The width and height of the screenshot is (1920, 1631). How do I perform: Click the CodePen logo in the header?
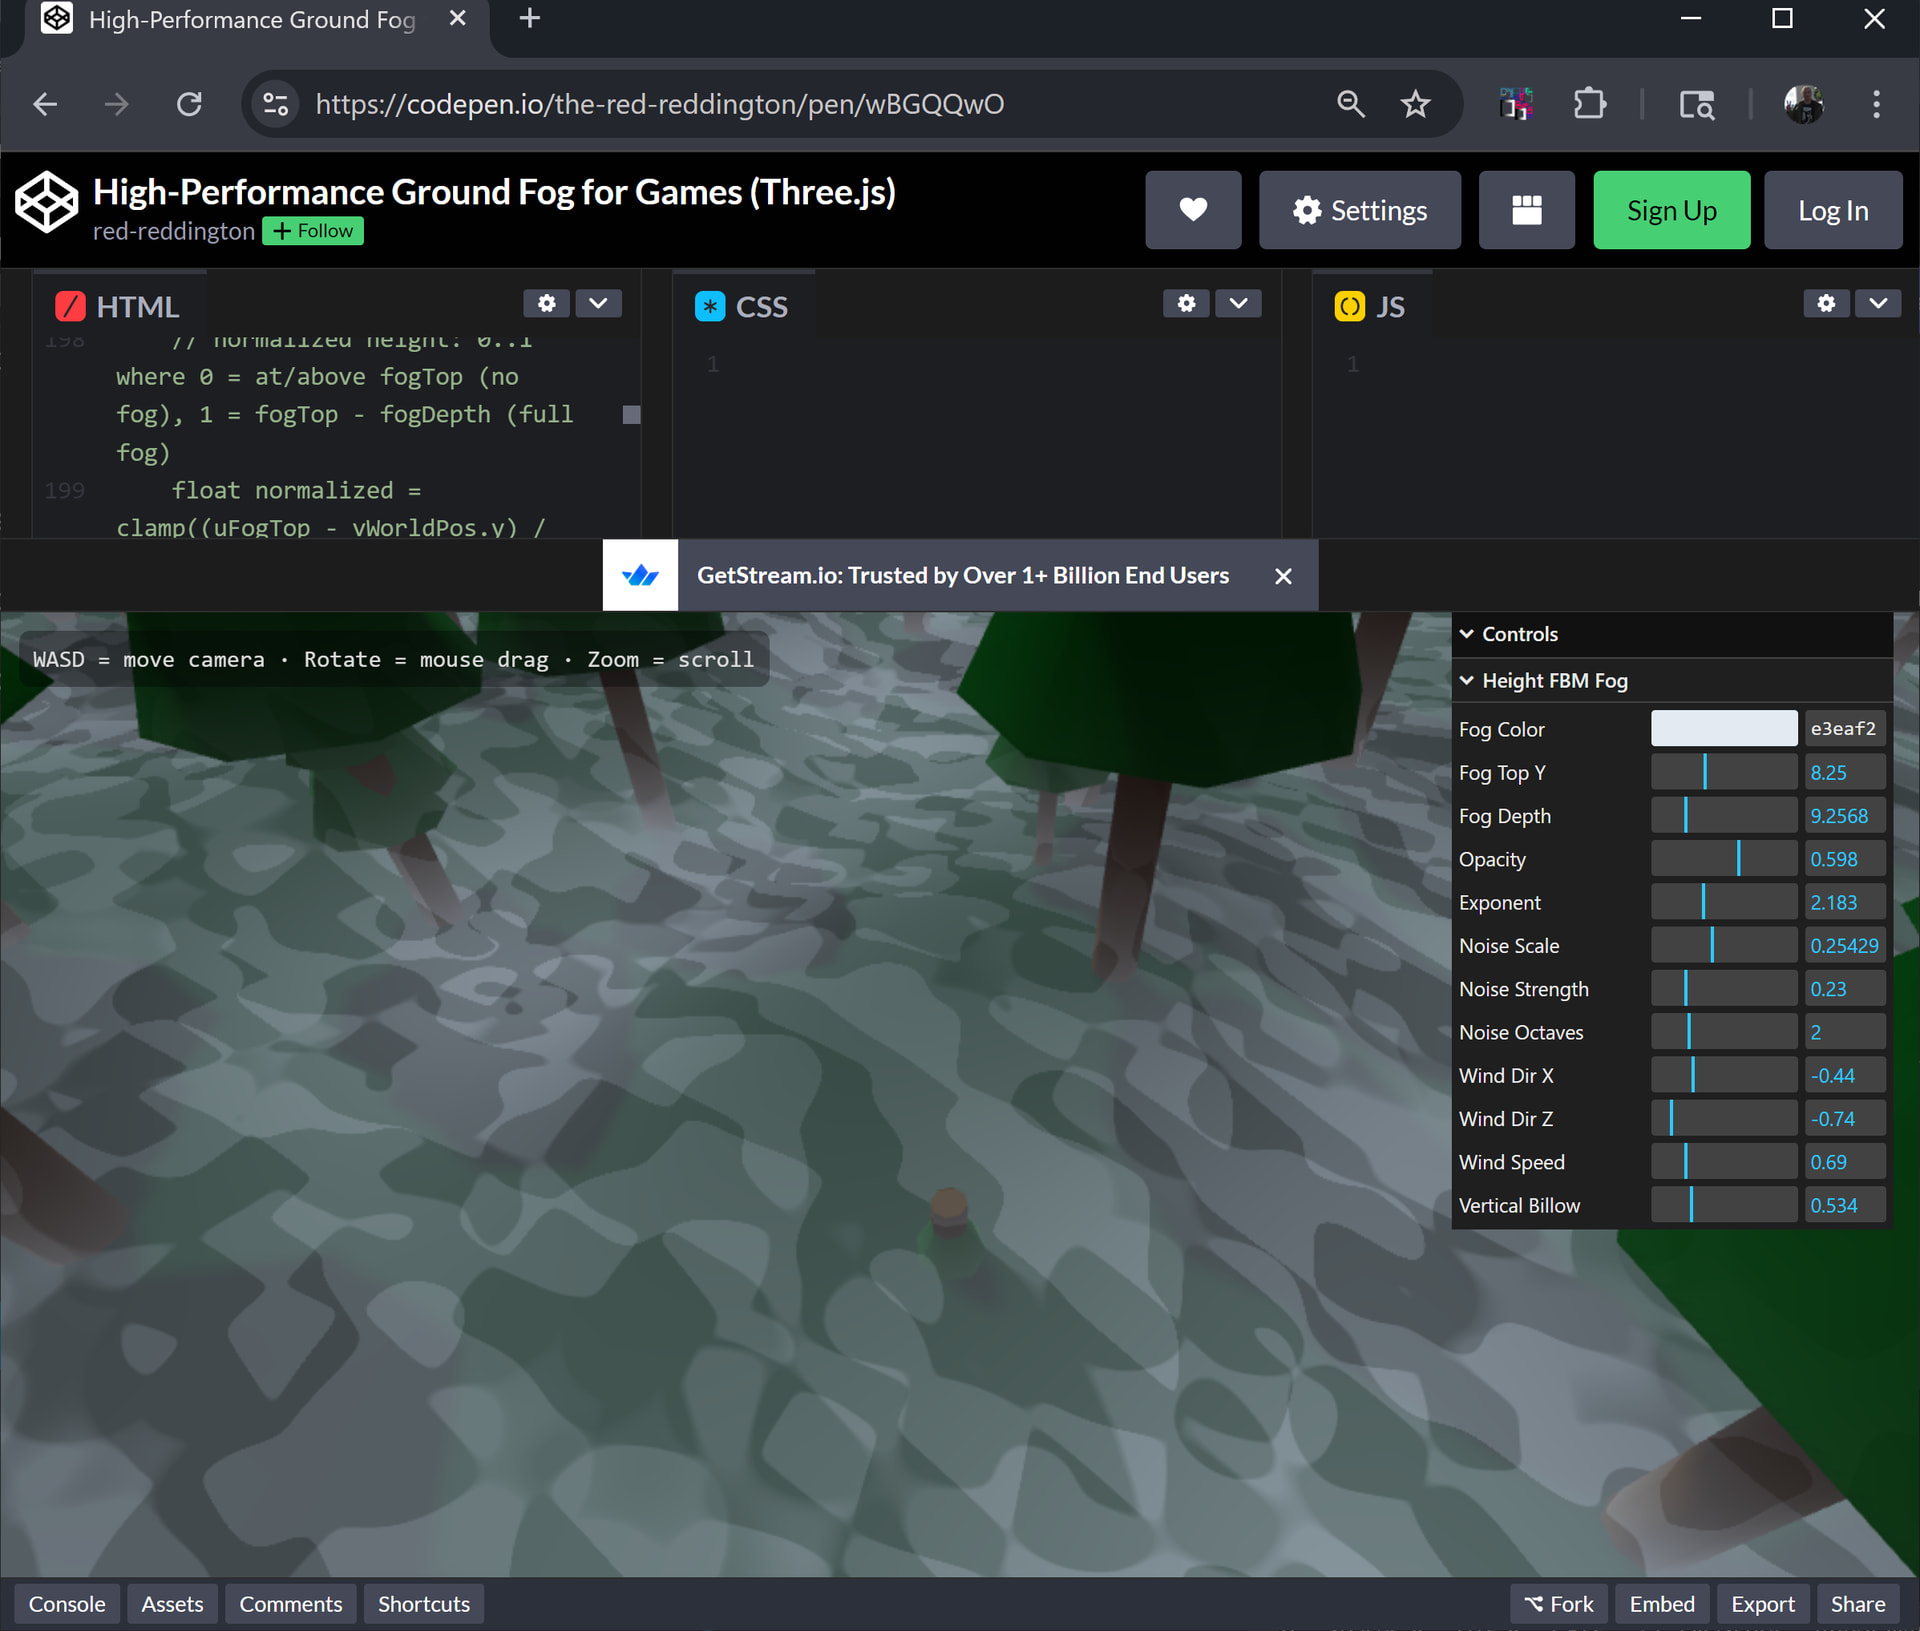pos(46,203)
